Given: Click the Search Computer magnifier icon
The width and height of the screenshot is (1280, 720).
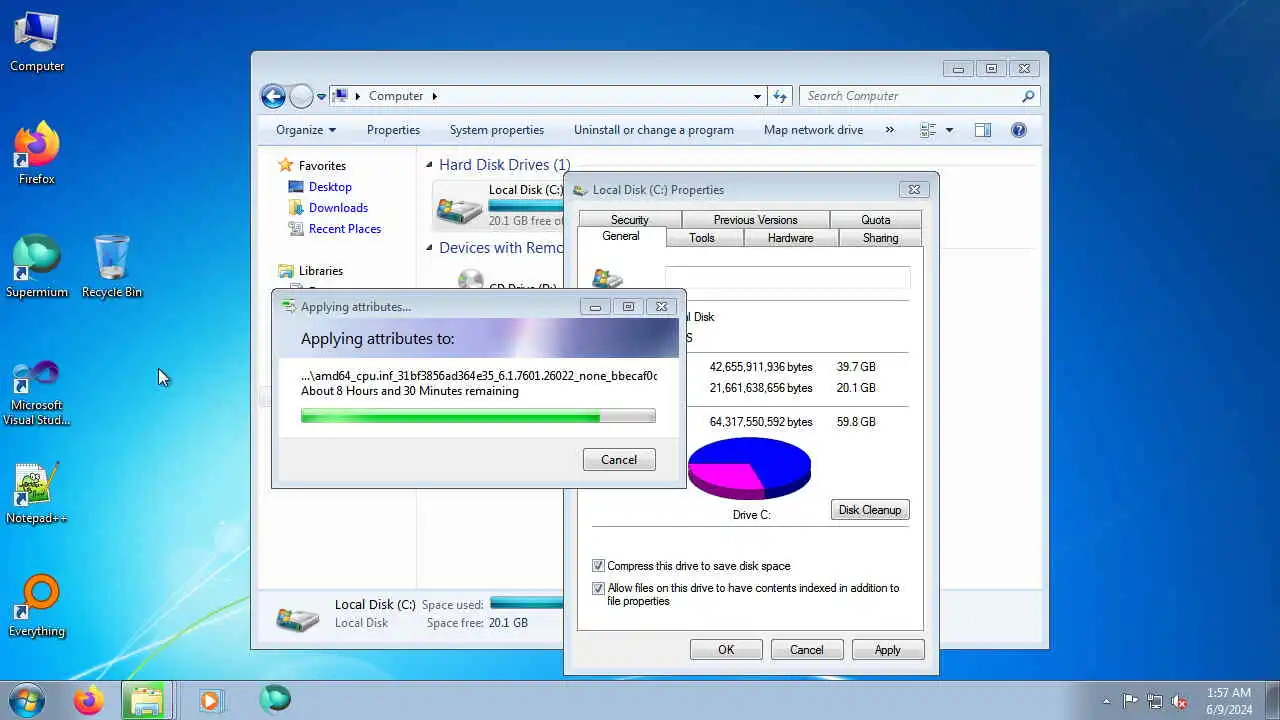Looking at the screenshot, I should tap(1028, 96).
